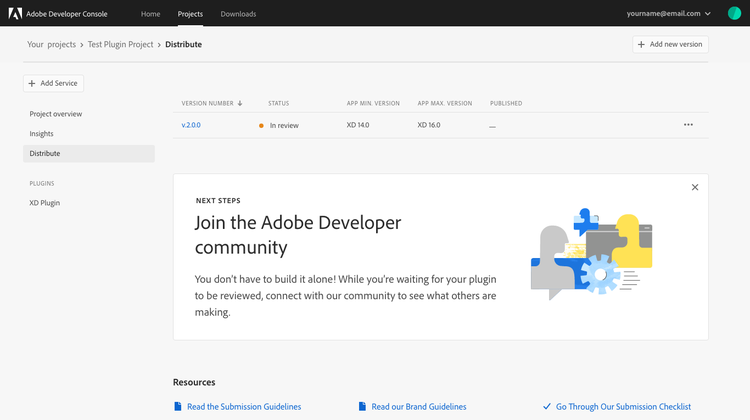Open Insights in sidebar
Image resolution: width=750 pixels, height=420 pixels.
tap(41, 133)
